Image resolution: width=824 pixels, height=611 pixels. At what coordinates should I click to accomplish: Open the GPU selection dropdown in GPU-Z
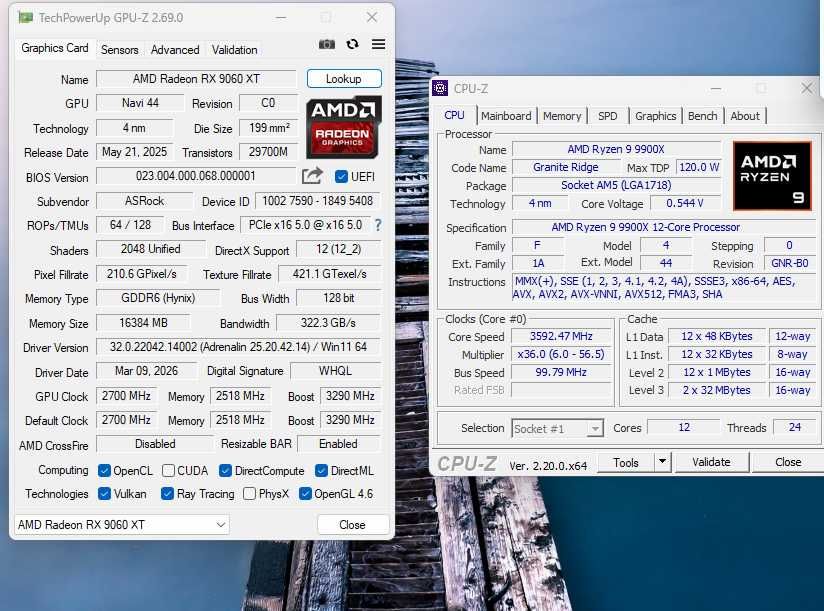[122, 524]
